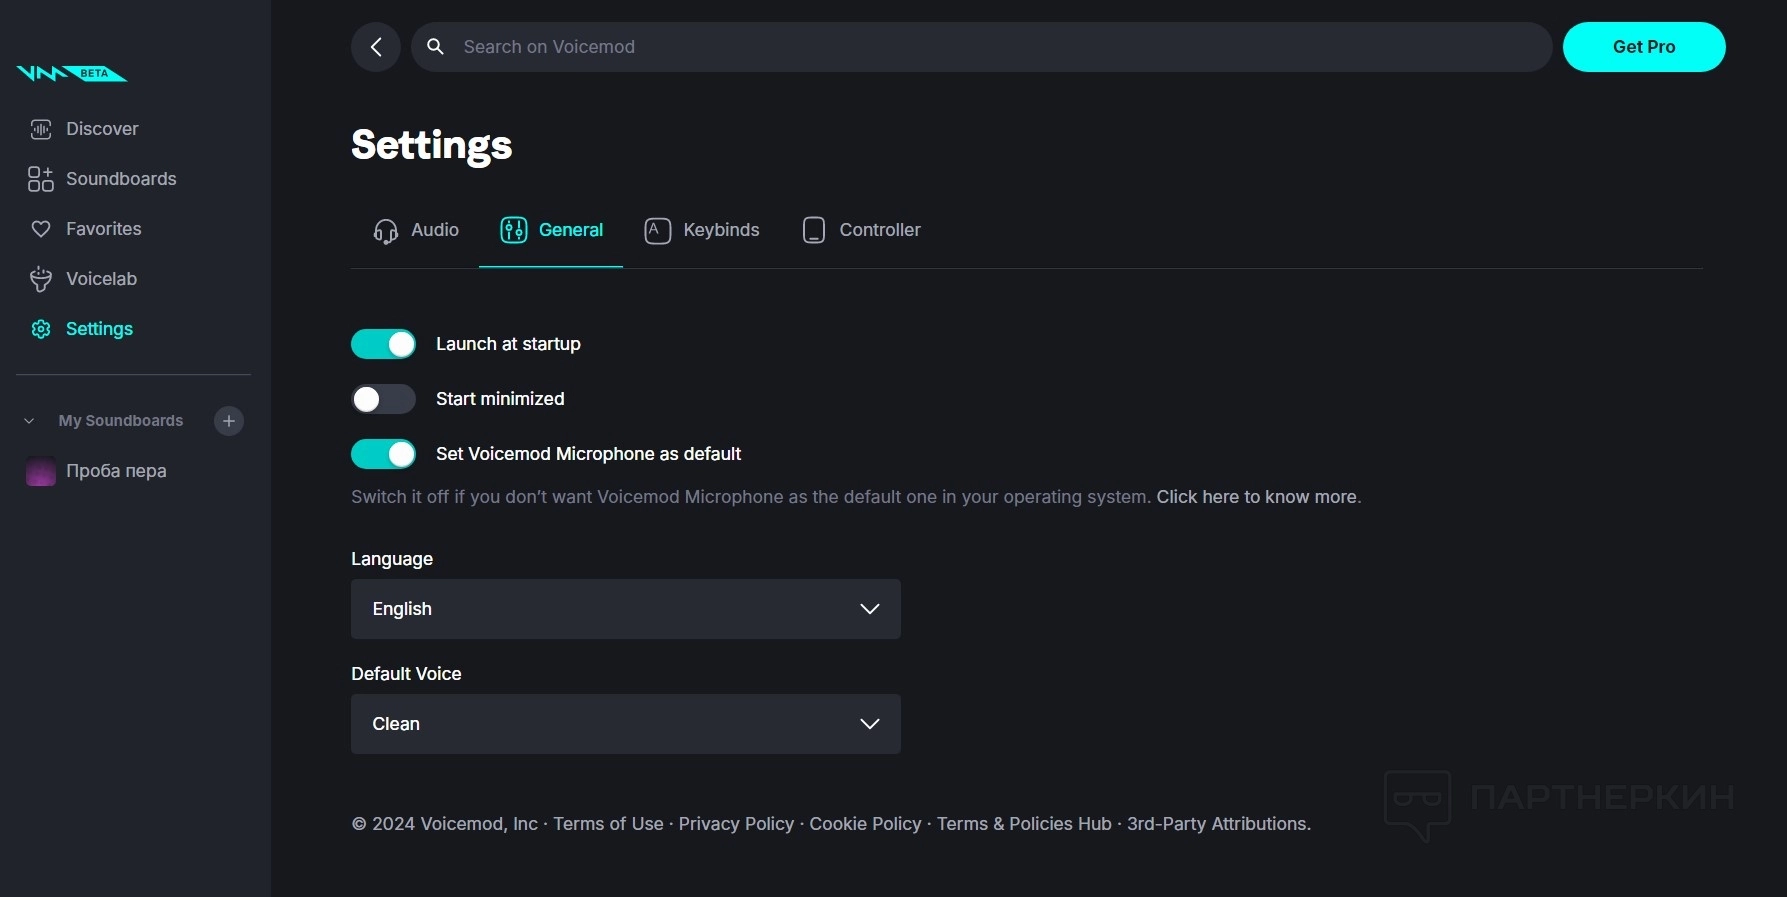Click the Soundboards grid icon
Viewport: 1787px width, 897px height.
(x=41, y=179)
